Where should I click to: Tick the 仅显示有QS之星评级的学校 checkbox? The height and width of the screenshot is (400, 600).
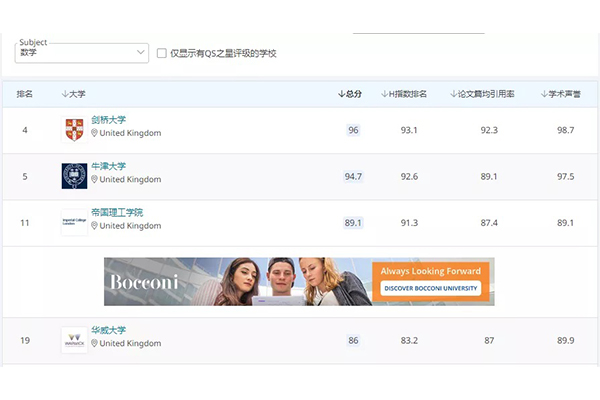click(161, 53)
